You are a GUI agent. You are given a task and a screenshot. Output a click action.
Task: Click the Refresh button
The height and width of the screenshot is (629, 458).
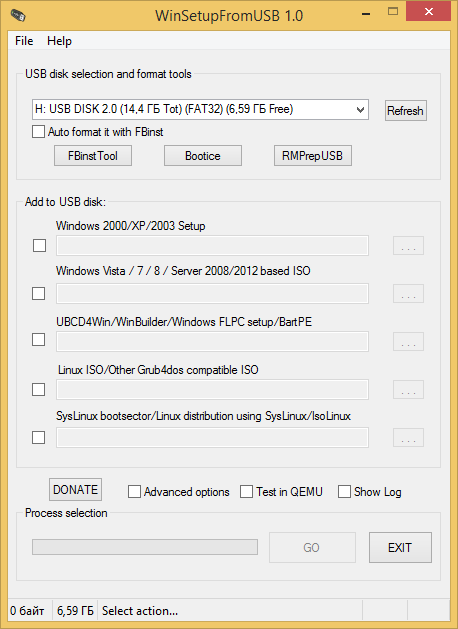click(405, 110)
